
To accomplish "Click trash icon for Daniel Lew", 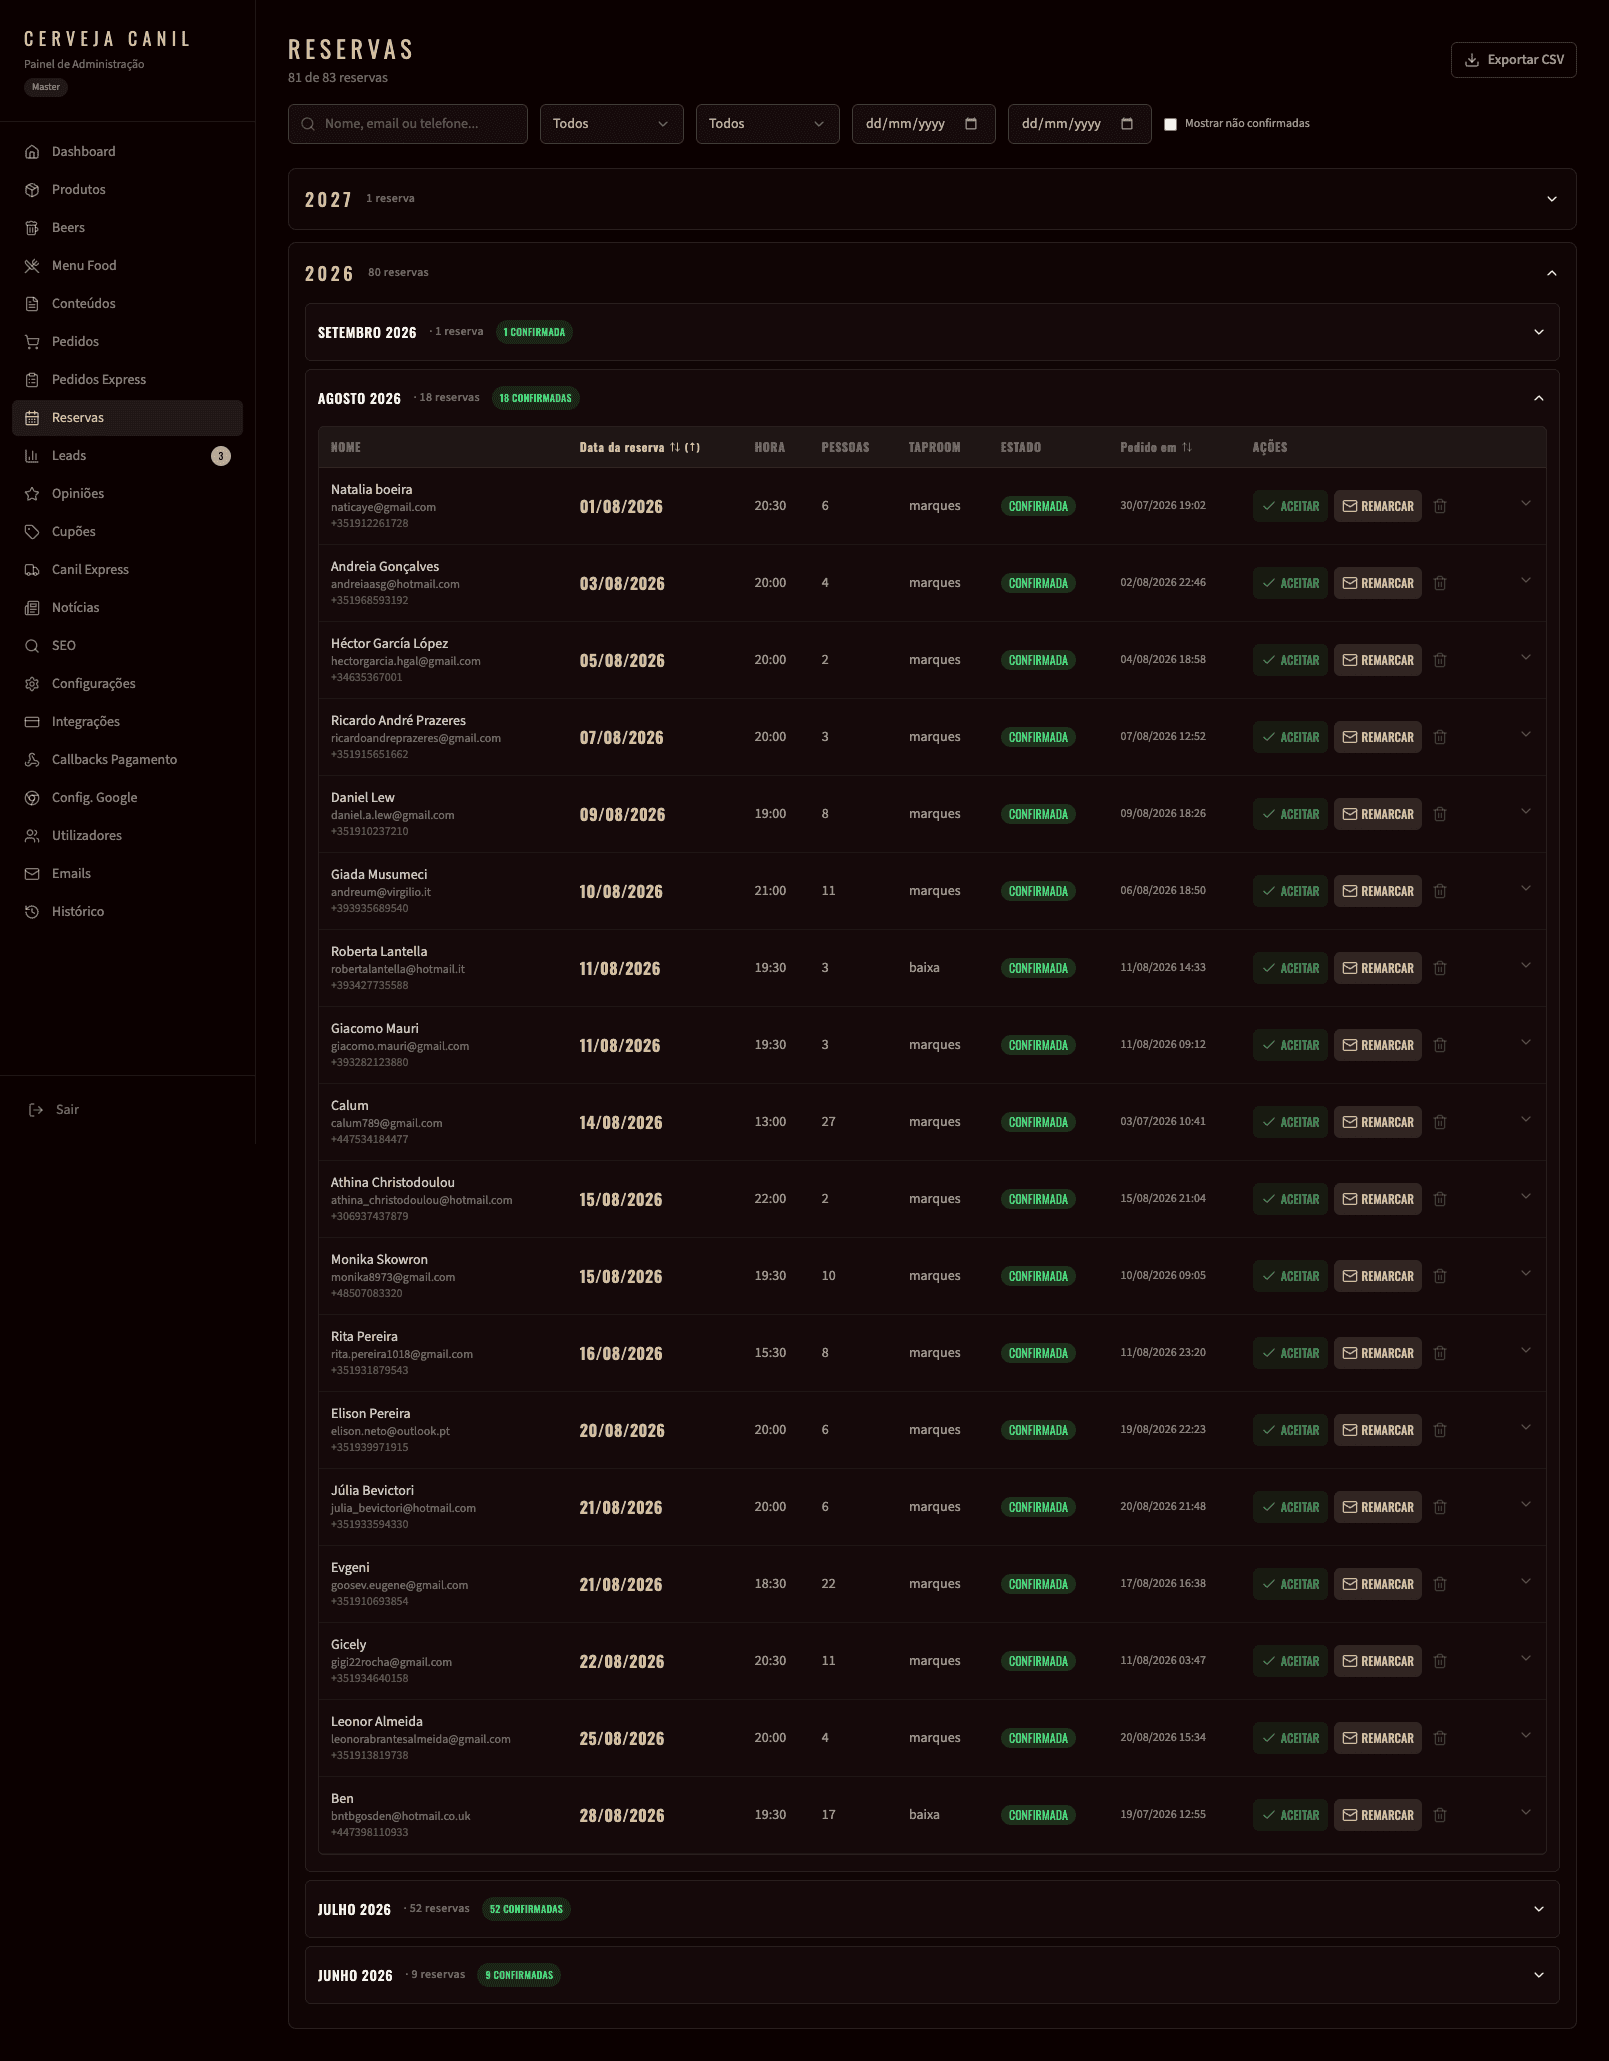I will pos(1440,814).
